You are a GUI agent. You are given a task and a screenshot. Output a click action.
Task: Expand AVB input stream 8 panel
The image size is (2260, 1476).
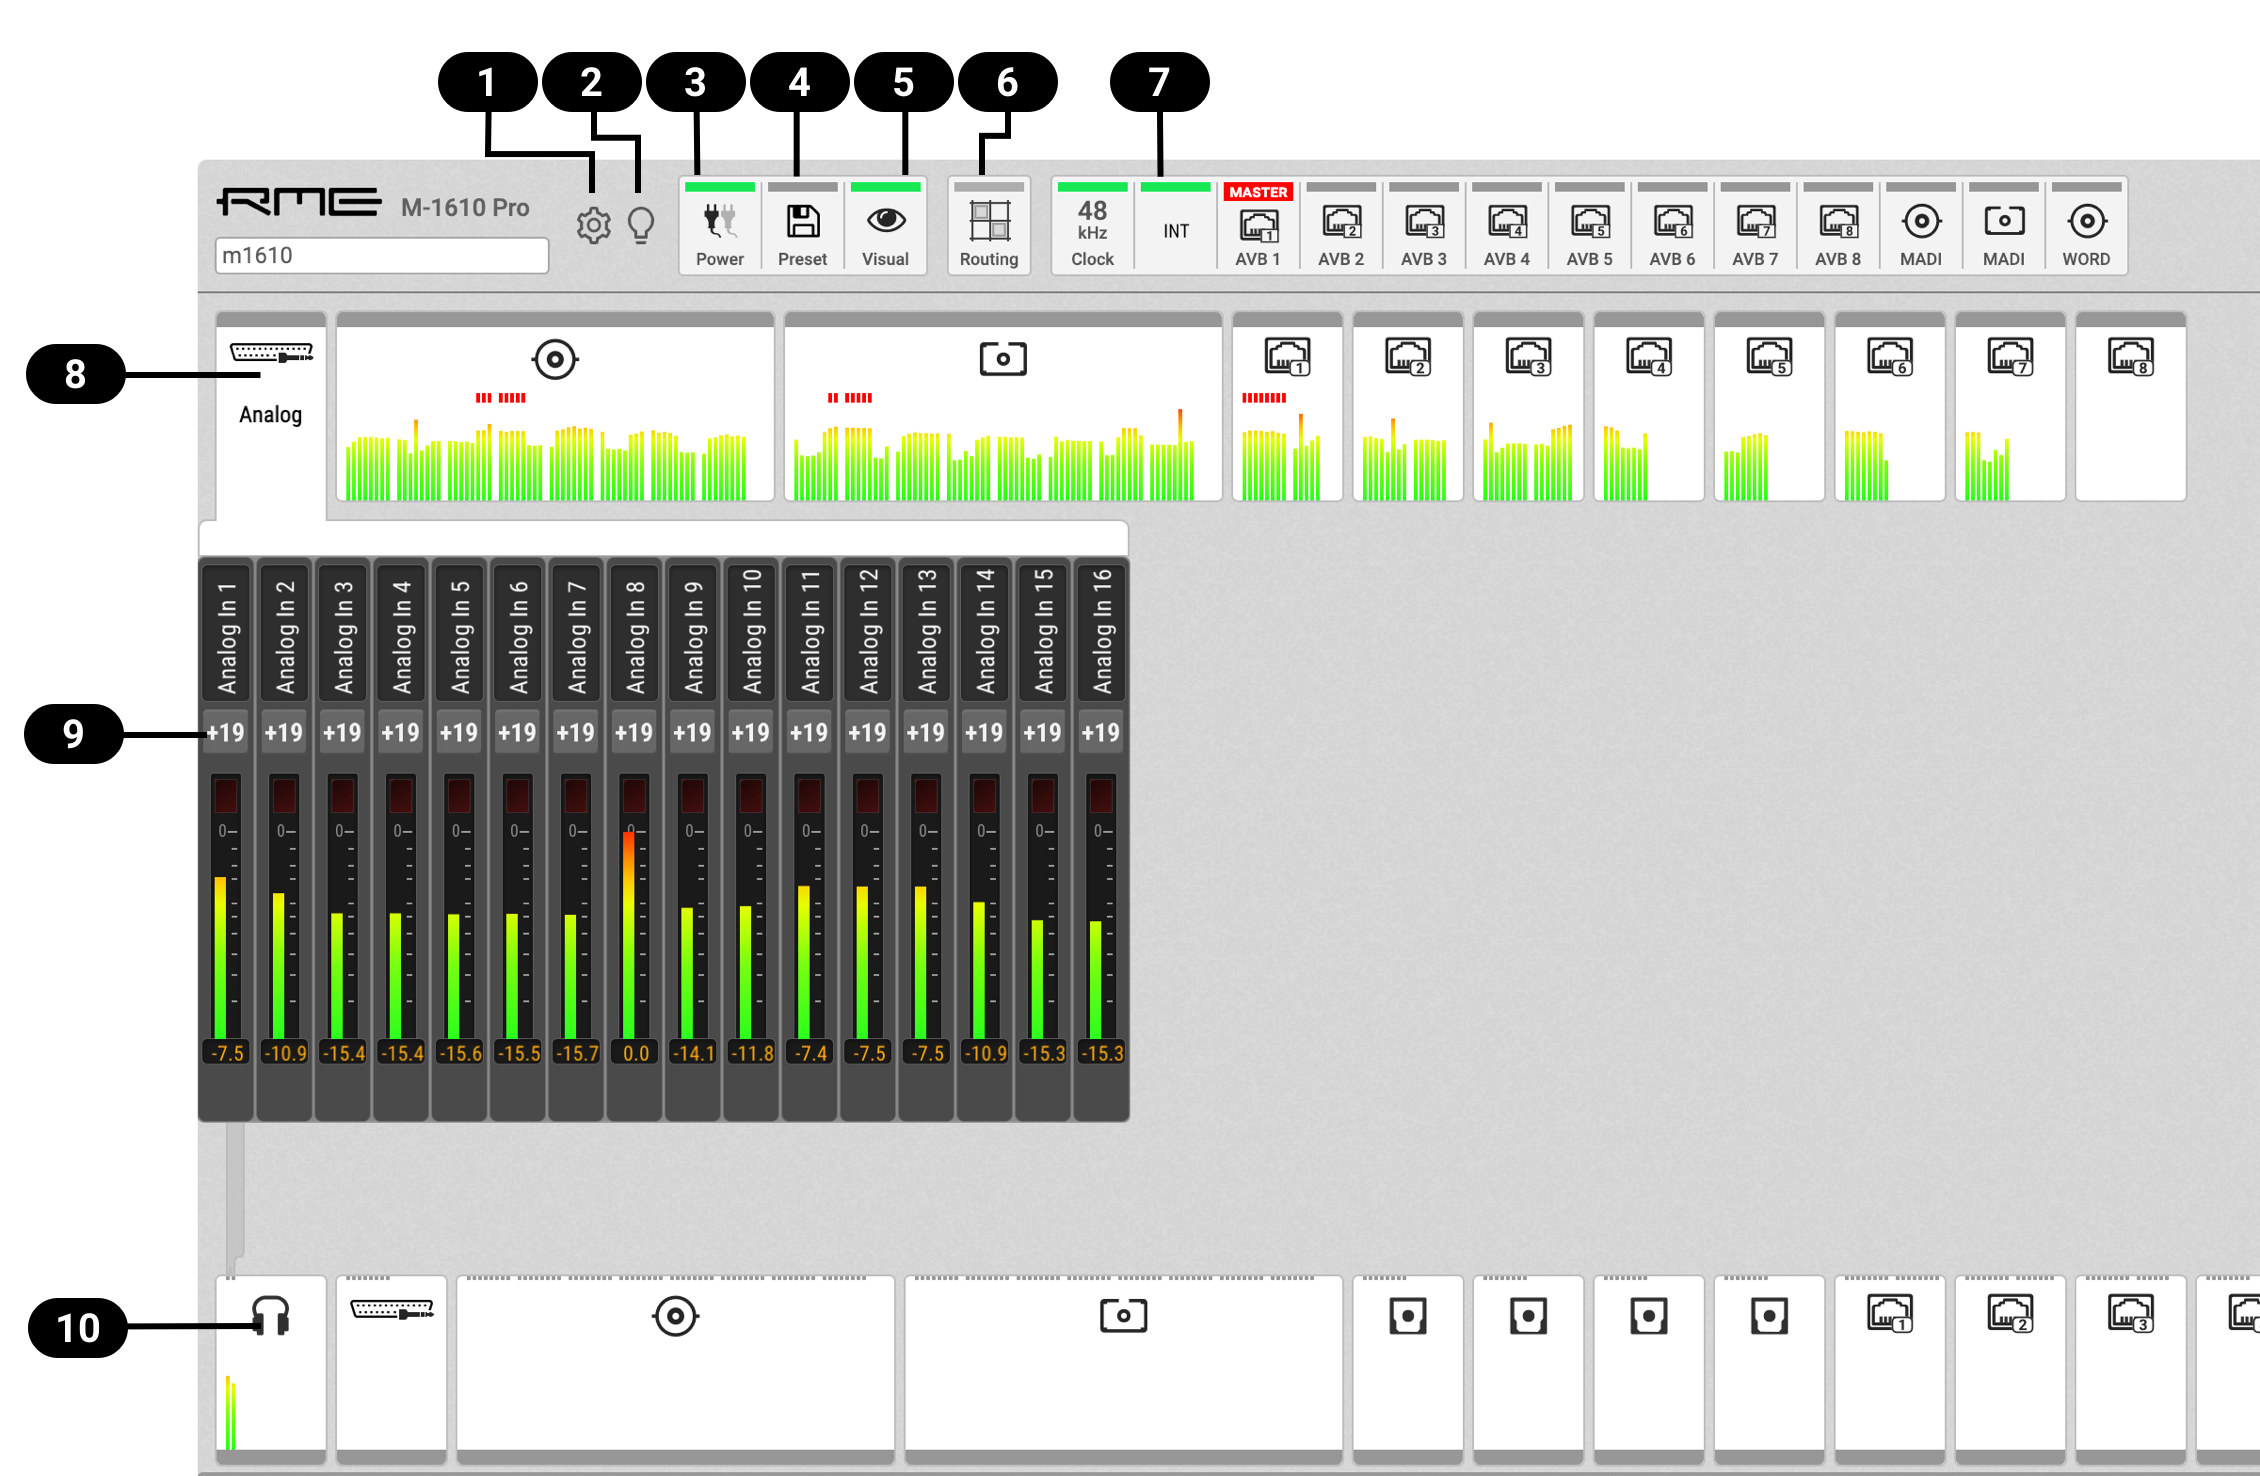coord(2131,406)
